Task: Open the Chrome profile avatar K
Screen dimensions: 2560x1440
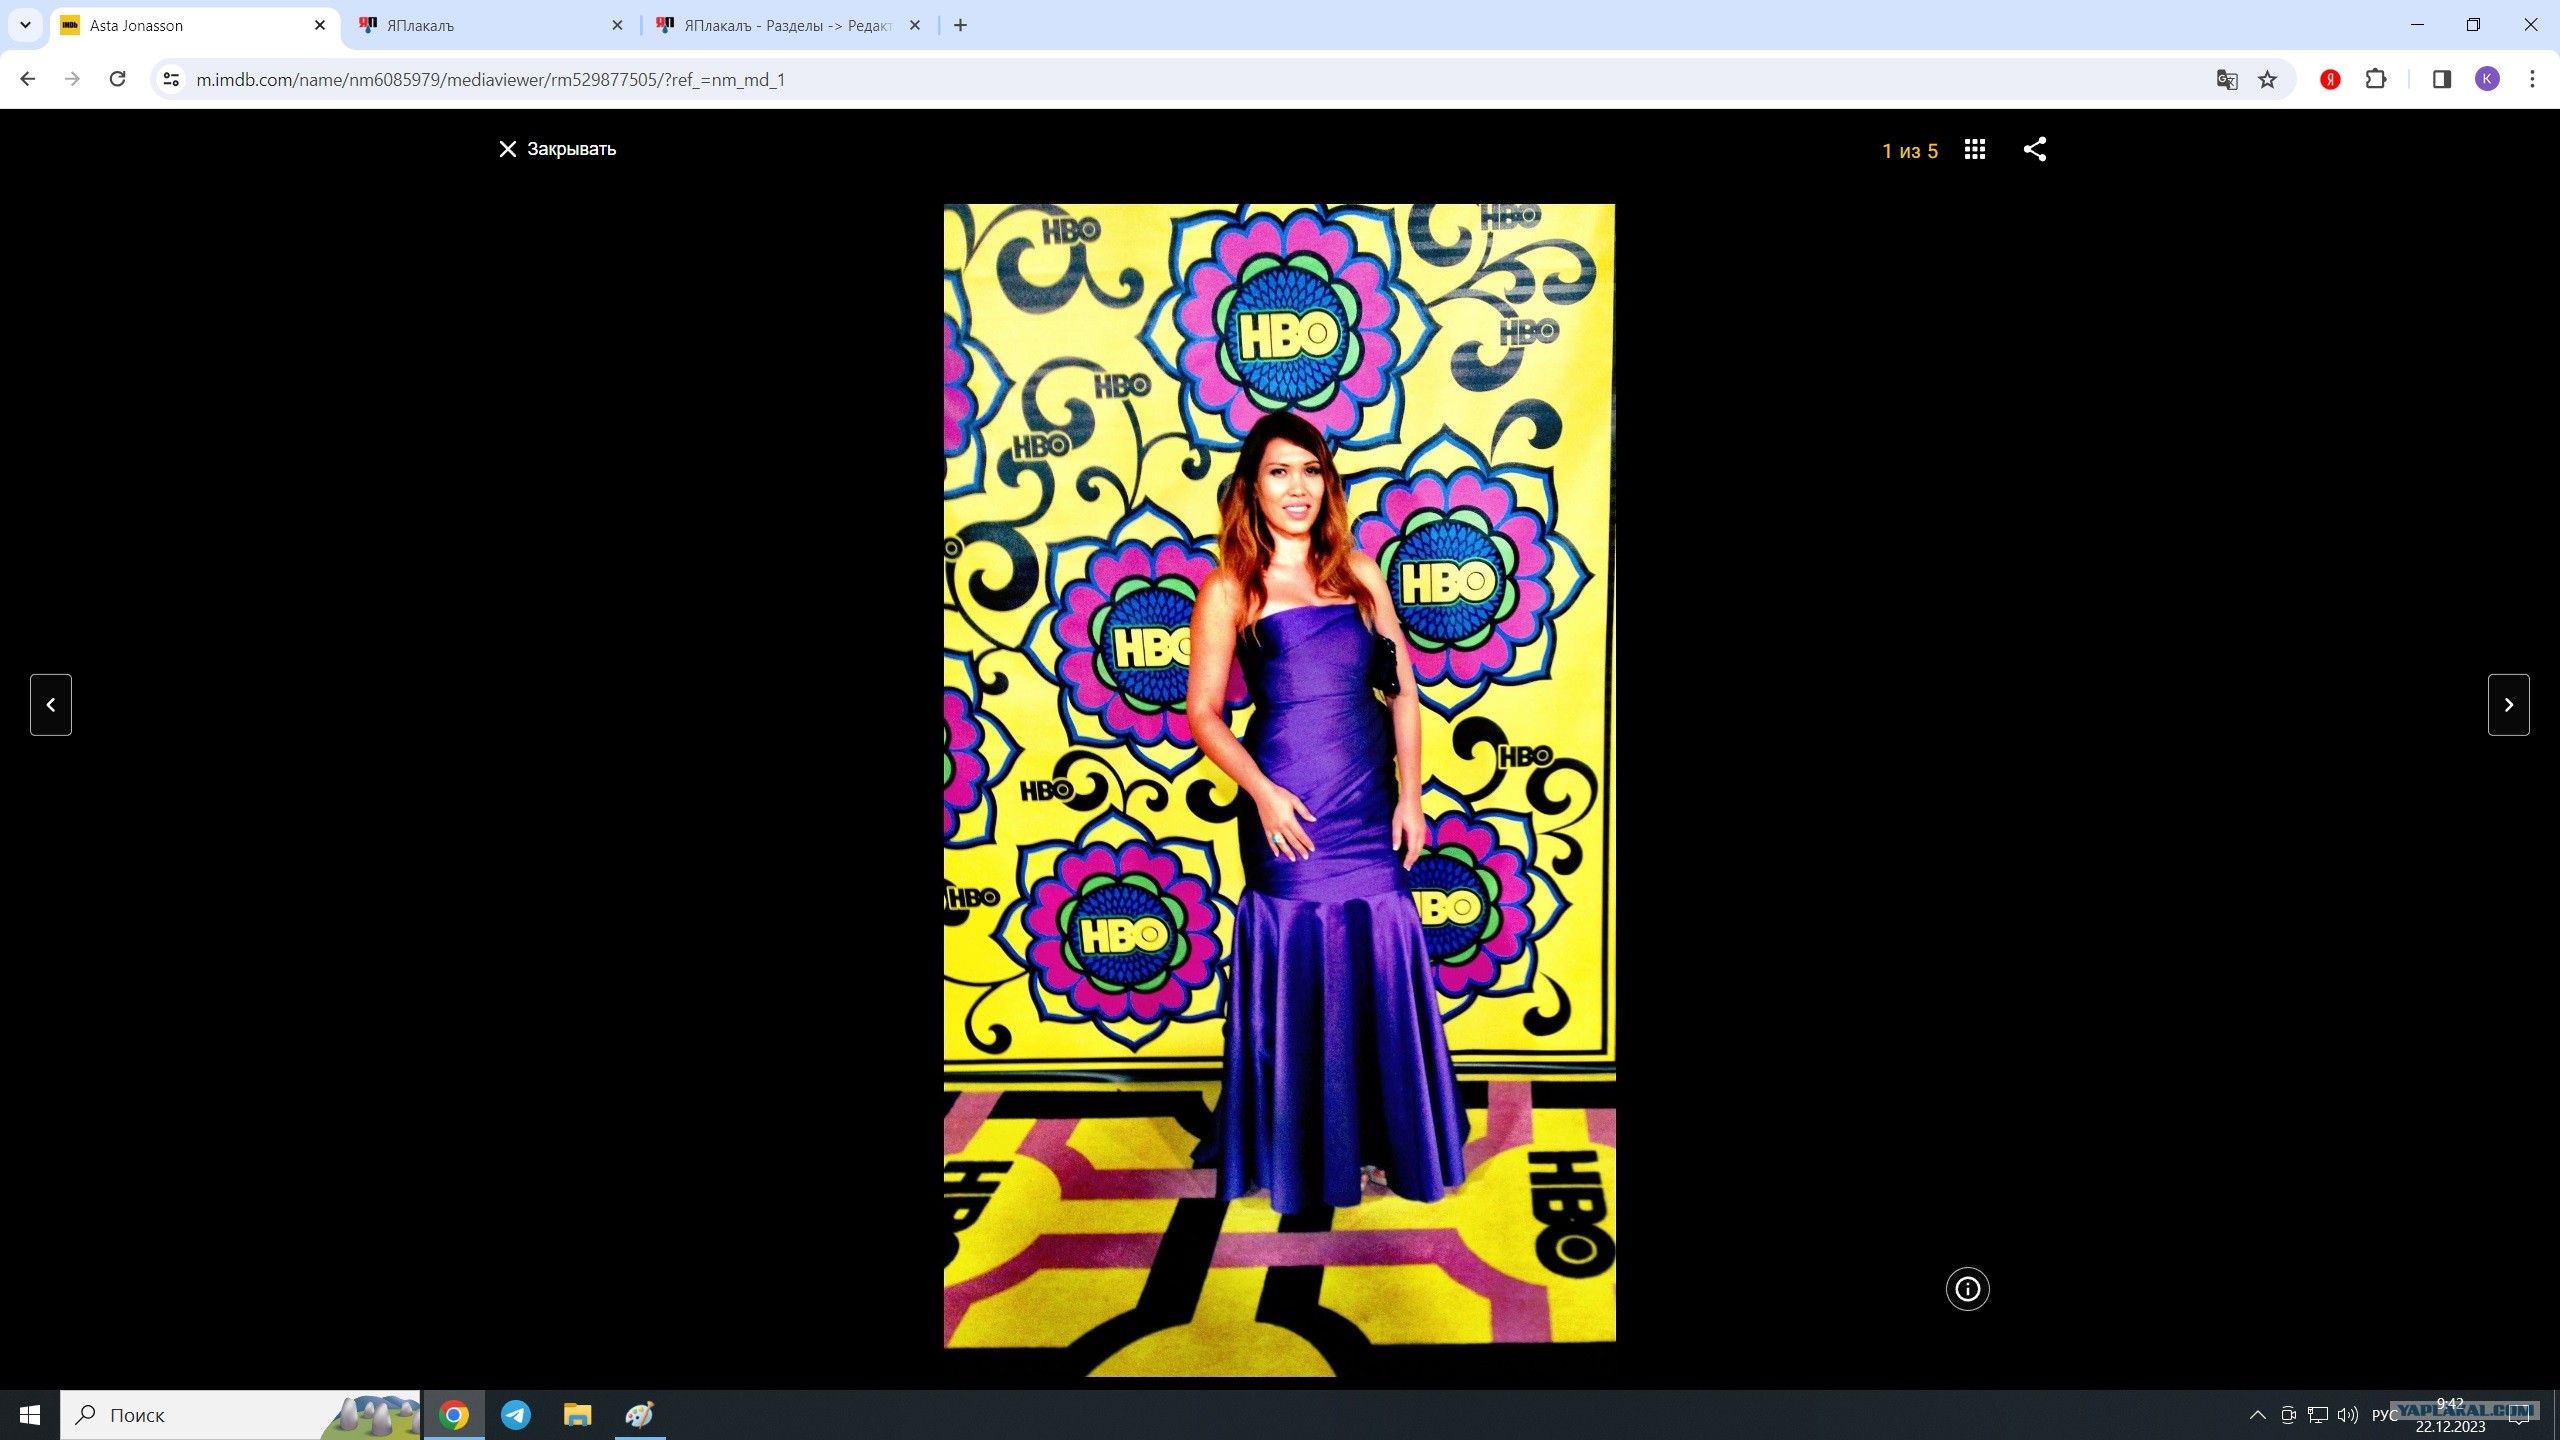Action: (x=2487, y=79)
